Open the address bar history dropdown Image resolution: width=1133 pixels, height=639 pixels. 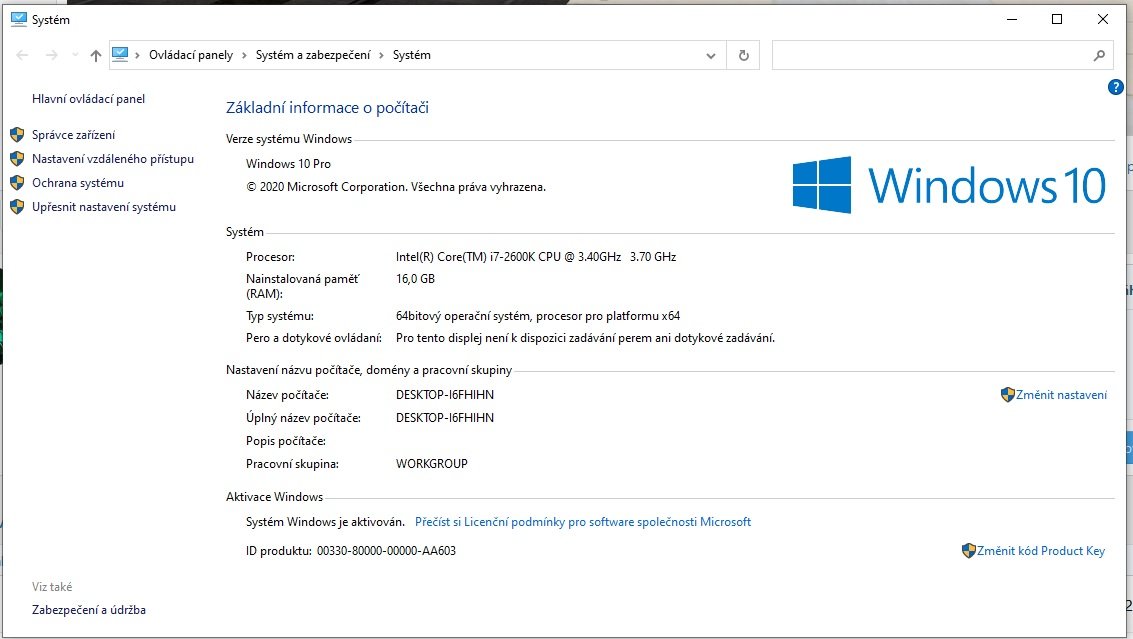711,56
